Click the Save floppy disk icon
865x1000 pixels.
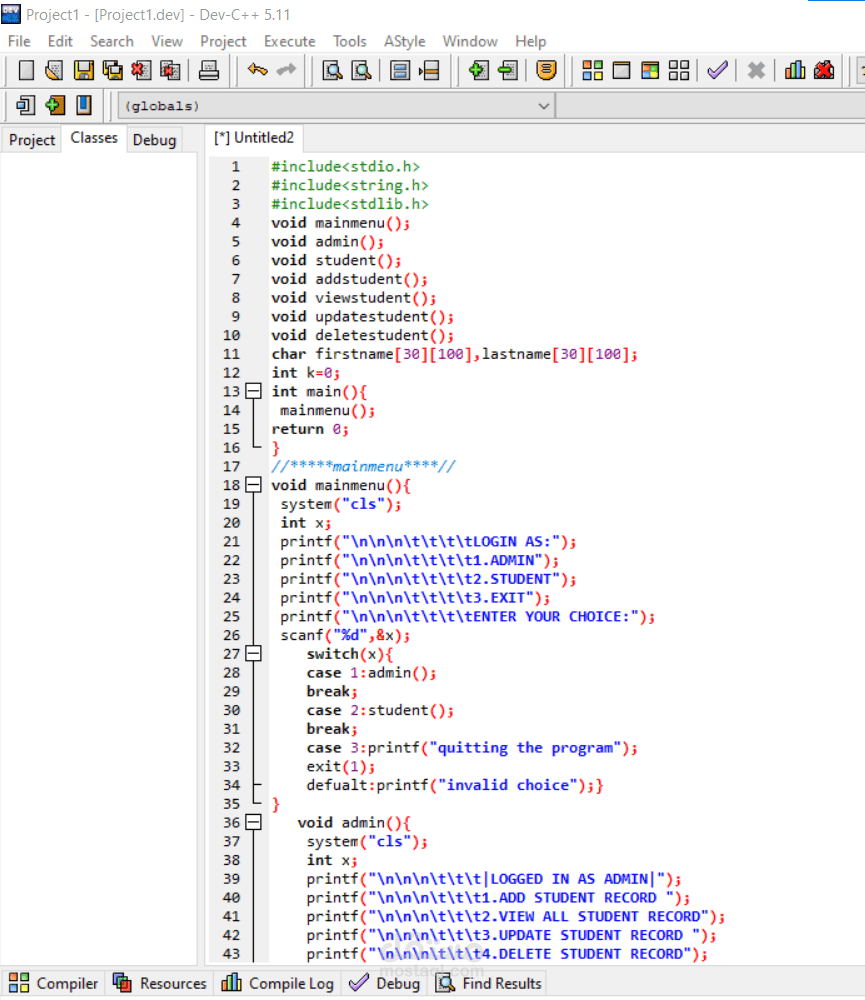[x=84, y=70]
